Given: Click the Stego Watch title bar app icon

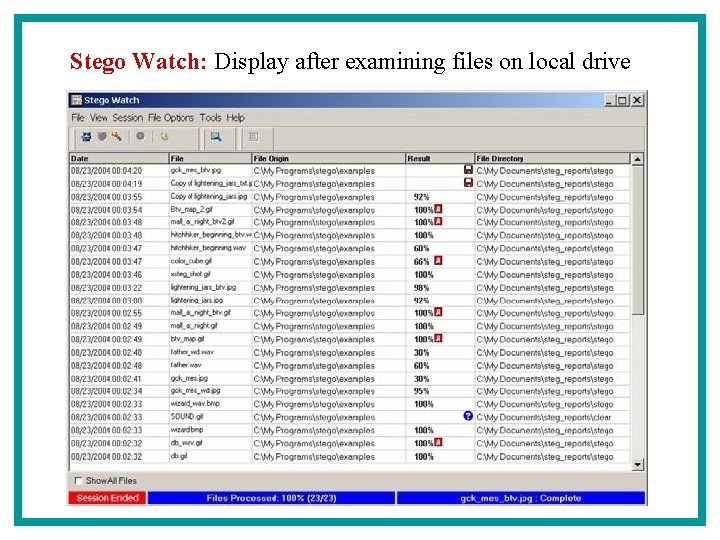Looking at the screenshot, I should point(76,100).
